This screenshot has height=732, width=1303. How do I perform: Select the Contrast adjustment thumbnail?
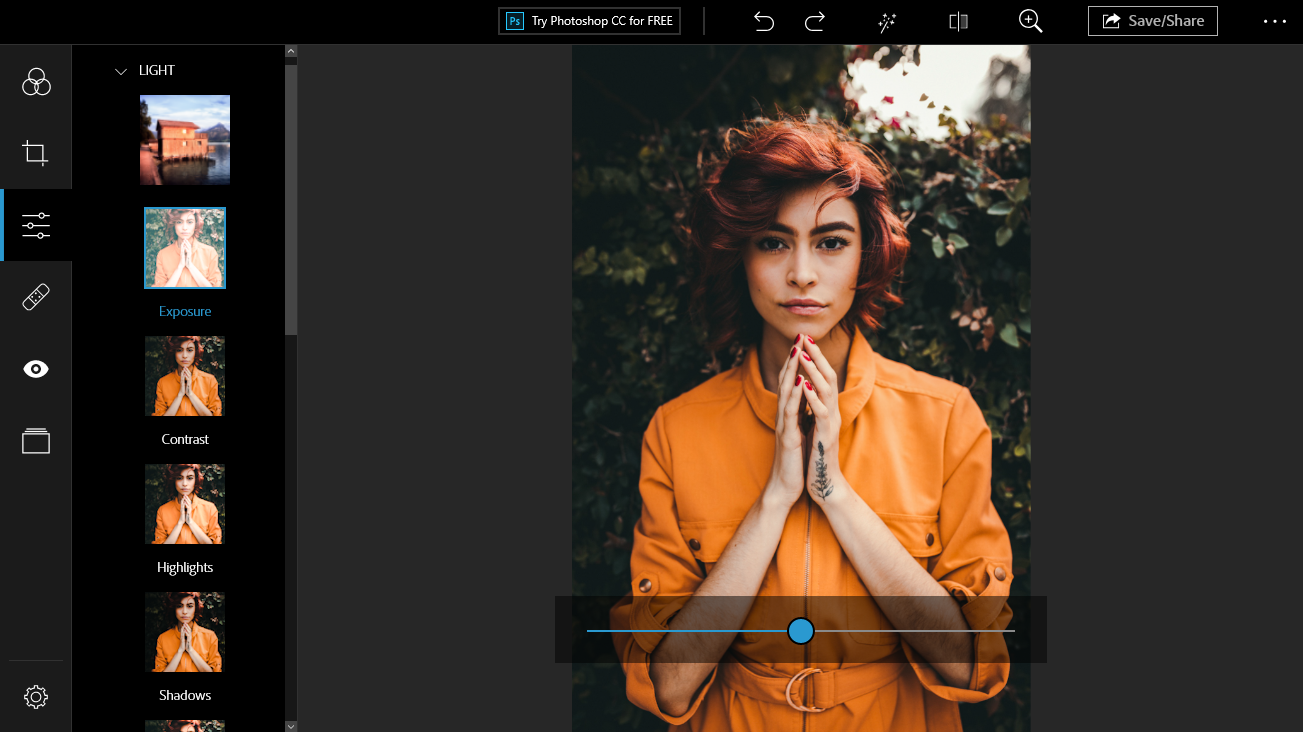coord(184,376)
